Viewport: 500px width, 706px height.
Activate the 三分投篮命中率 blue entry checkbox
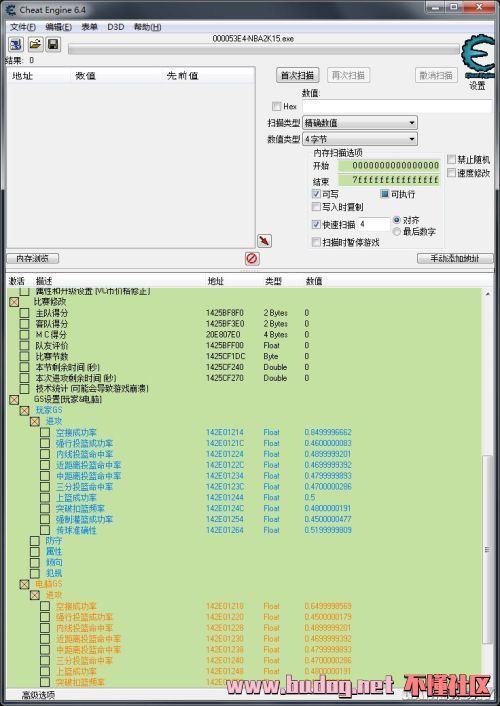(x=45, y=486)
